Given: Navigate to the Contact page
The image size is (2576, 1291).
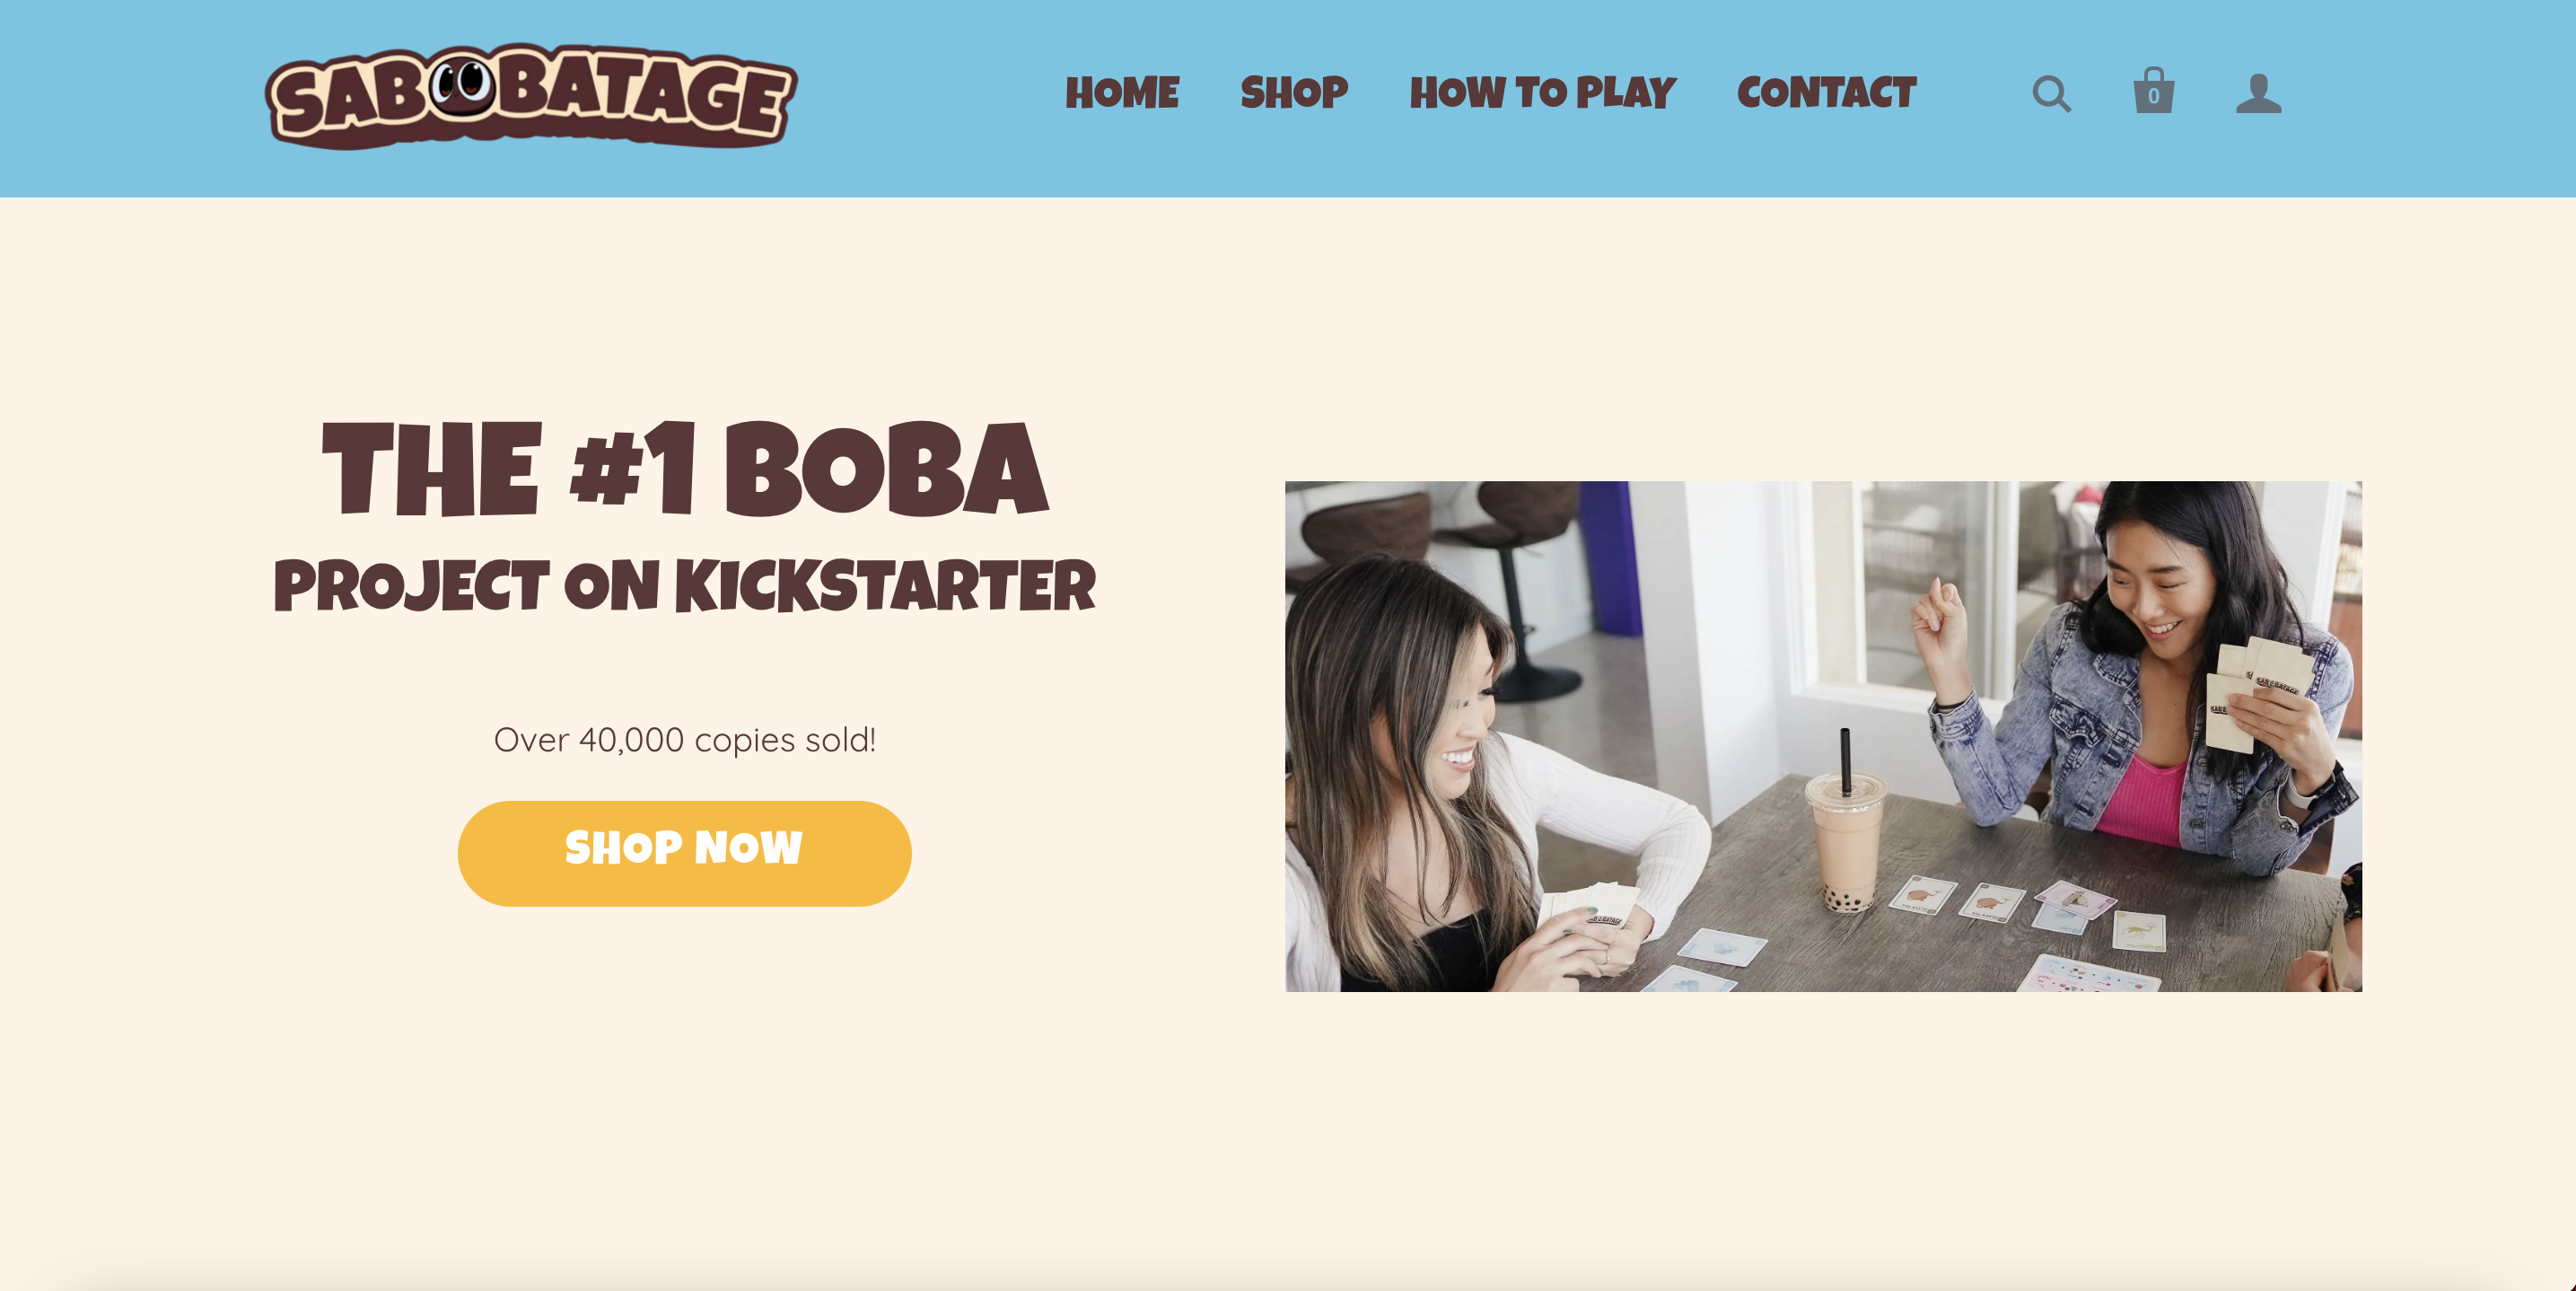Looking at the screenshot, I should [1826, 93].
